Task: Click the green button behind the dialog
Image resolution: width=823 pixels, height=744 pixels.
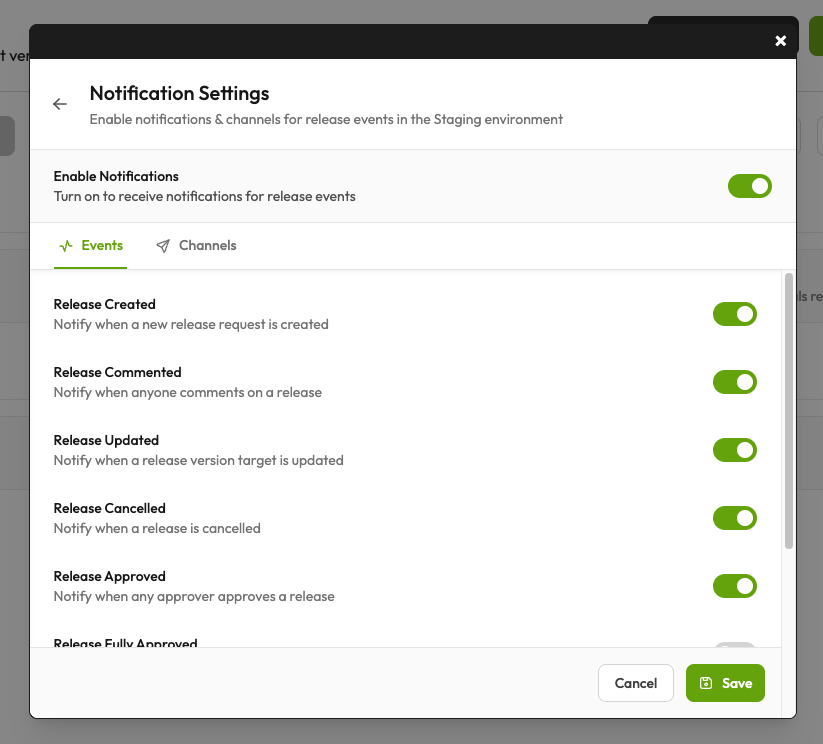Action: (x=816, y=35)
